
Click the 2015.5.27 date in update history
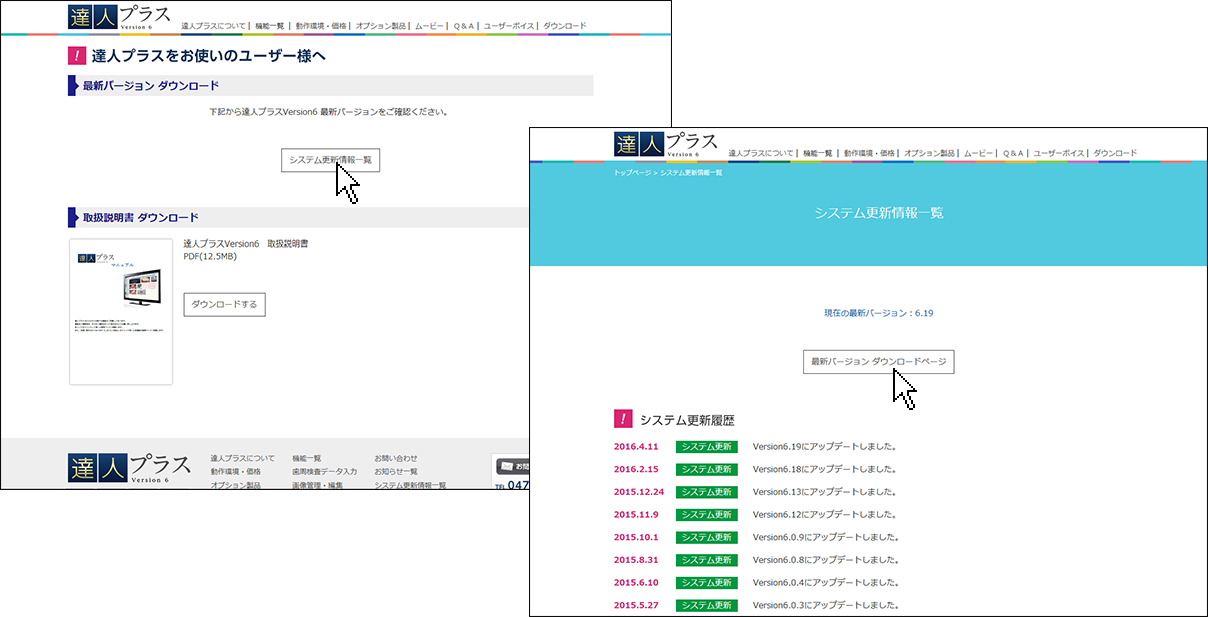tap(636, 605)
